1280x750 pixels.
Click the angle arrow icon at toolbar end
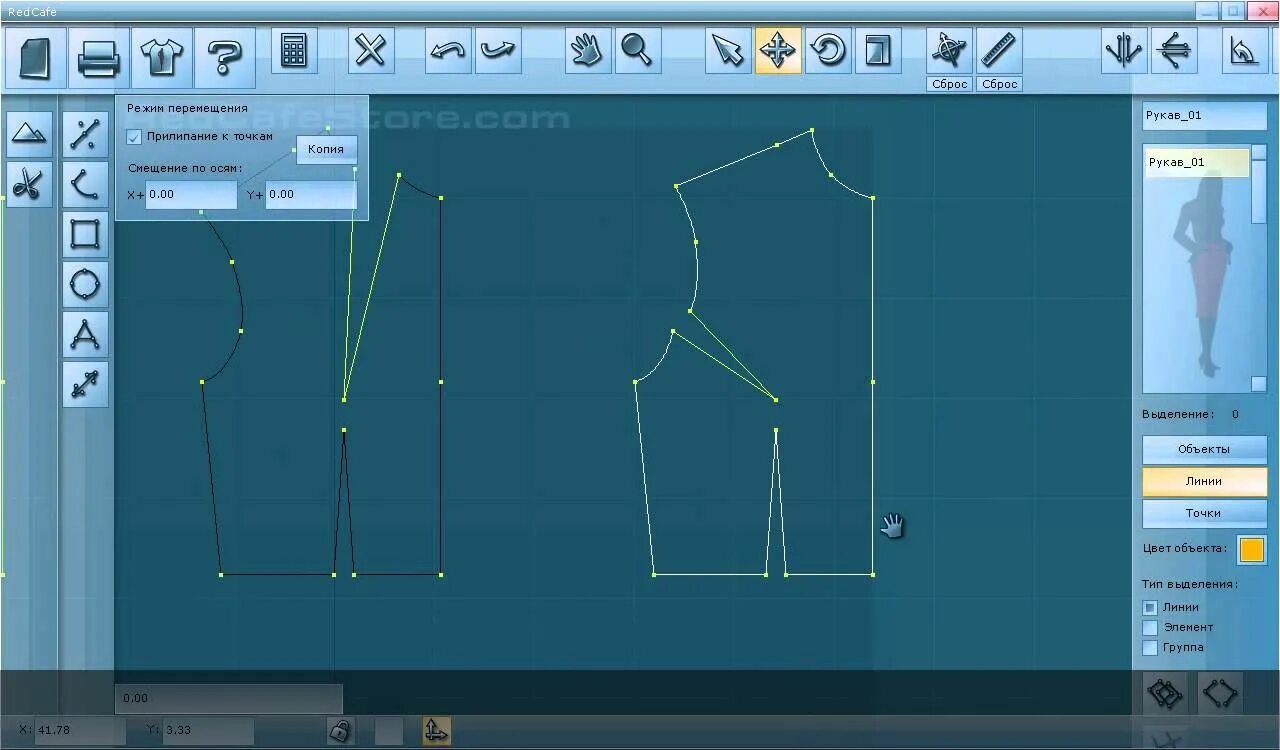[1245, 50]
